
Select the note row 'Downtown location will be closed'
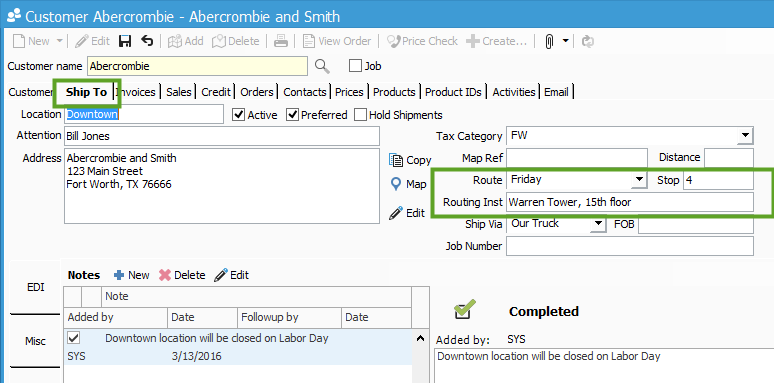coord(238,347)
